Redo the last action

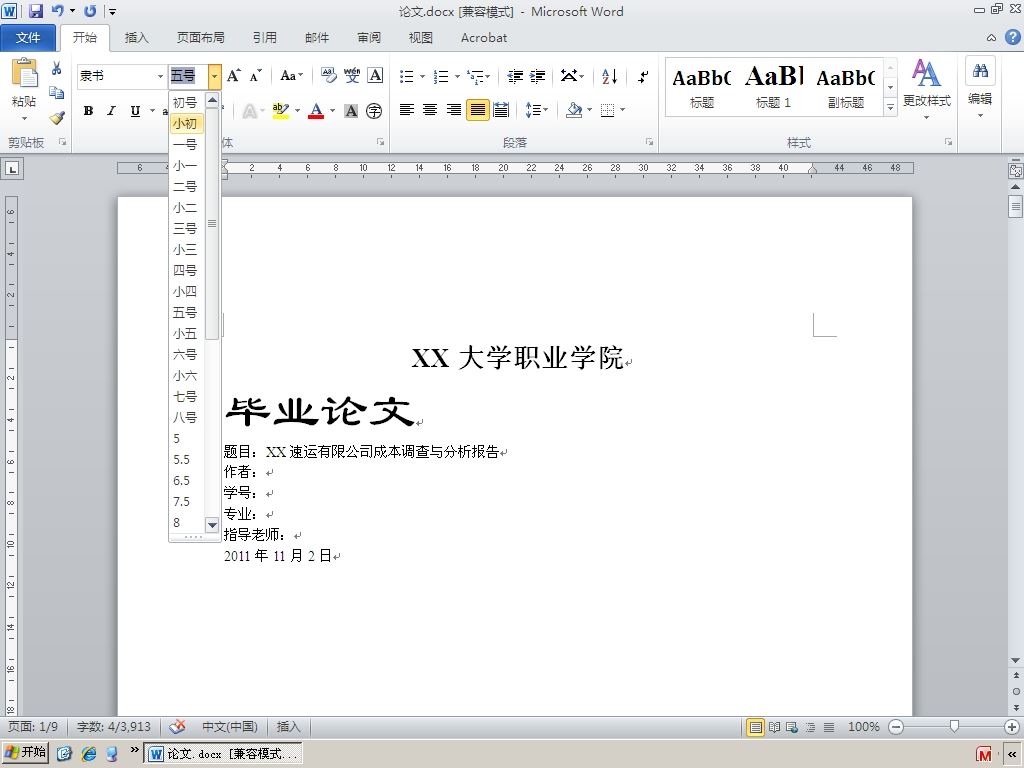90,11
